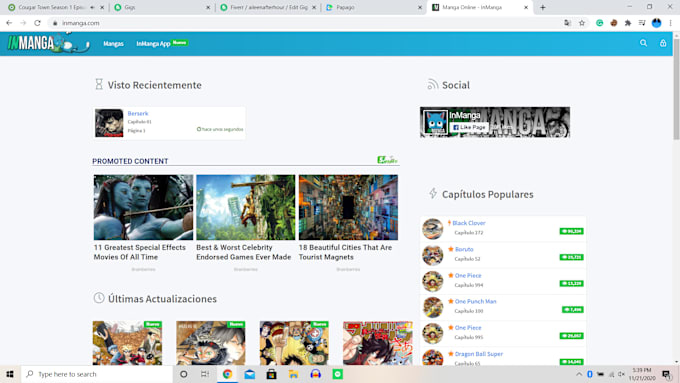Click Facebook Like Page button
The width and height of the screenshot is (680, 383).
click(469, 128)
